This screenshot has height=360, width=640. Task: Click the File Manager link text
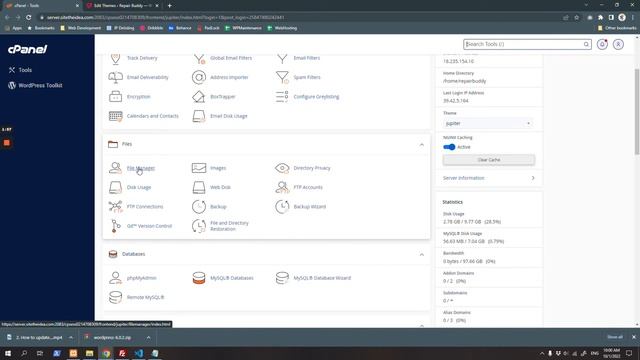[141, 168]
